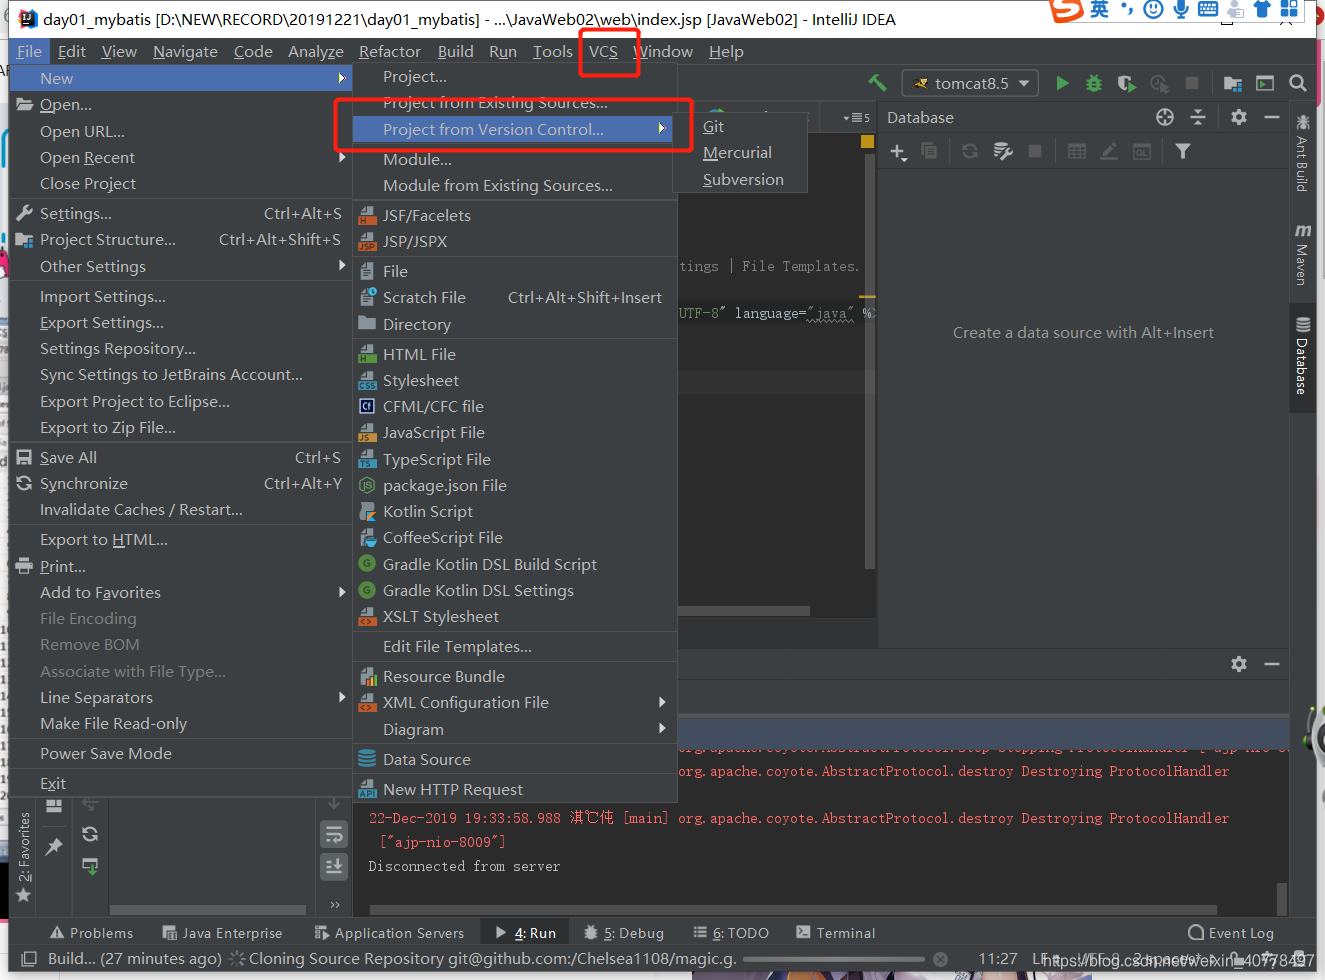Image resolution: width=1325 pixels, height=980 pixels.
Task: Click Settings... in File menu
Action: pyautogui.click(x=181, y=213)
